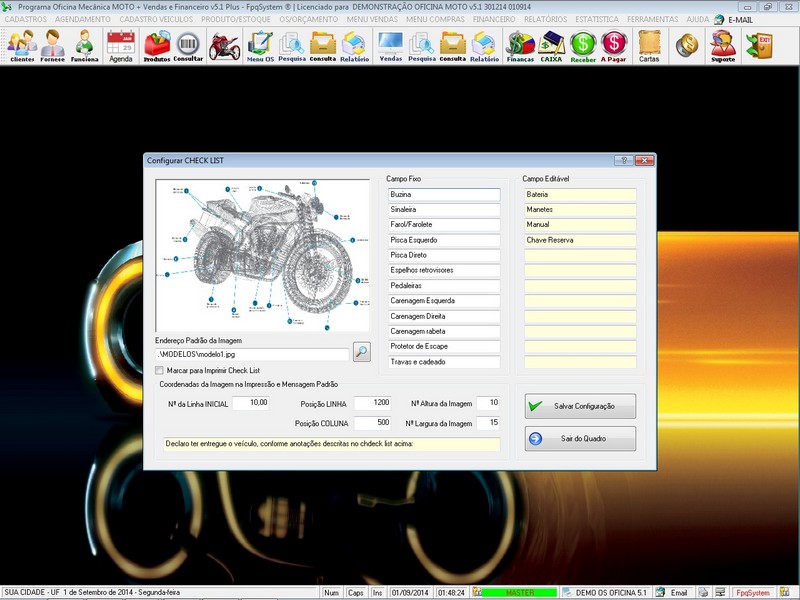Screen dimensions: 800x600
Task: Enable Marcar para Imprimir Check List
Action: point(160,370)
